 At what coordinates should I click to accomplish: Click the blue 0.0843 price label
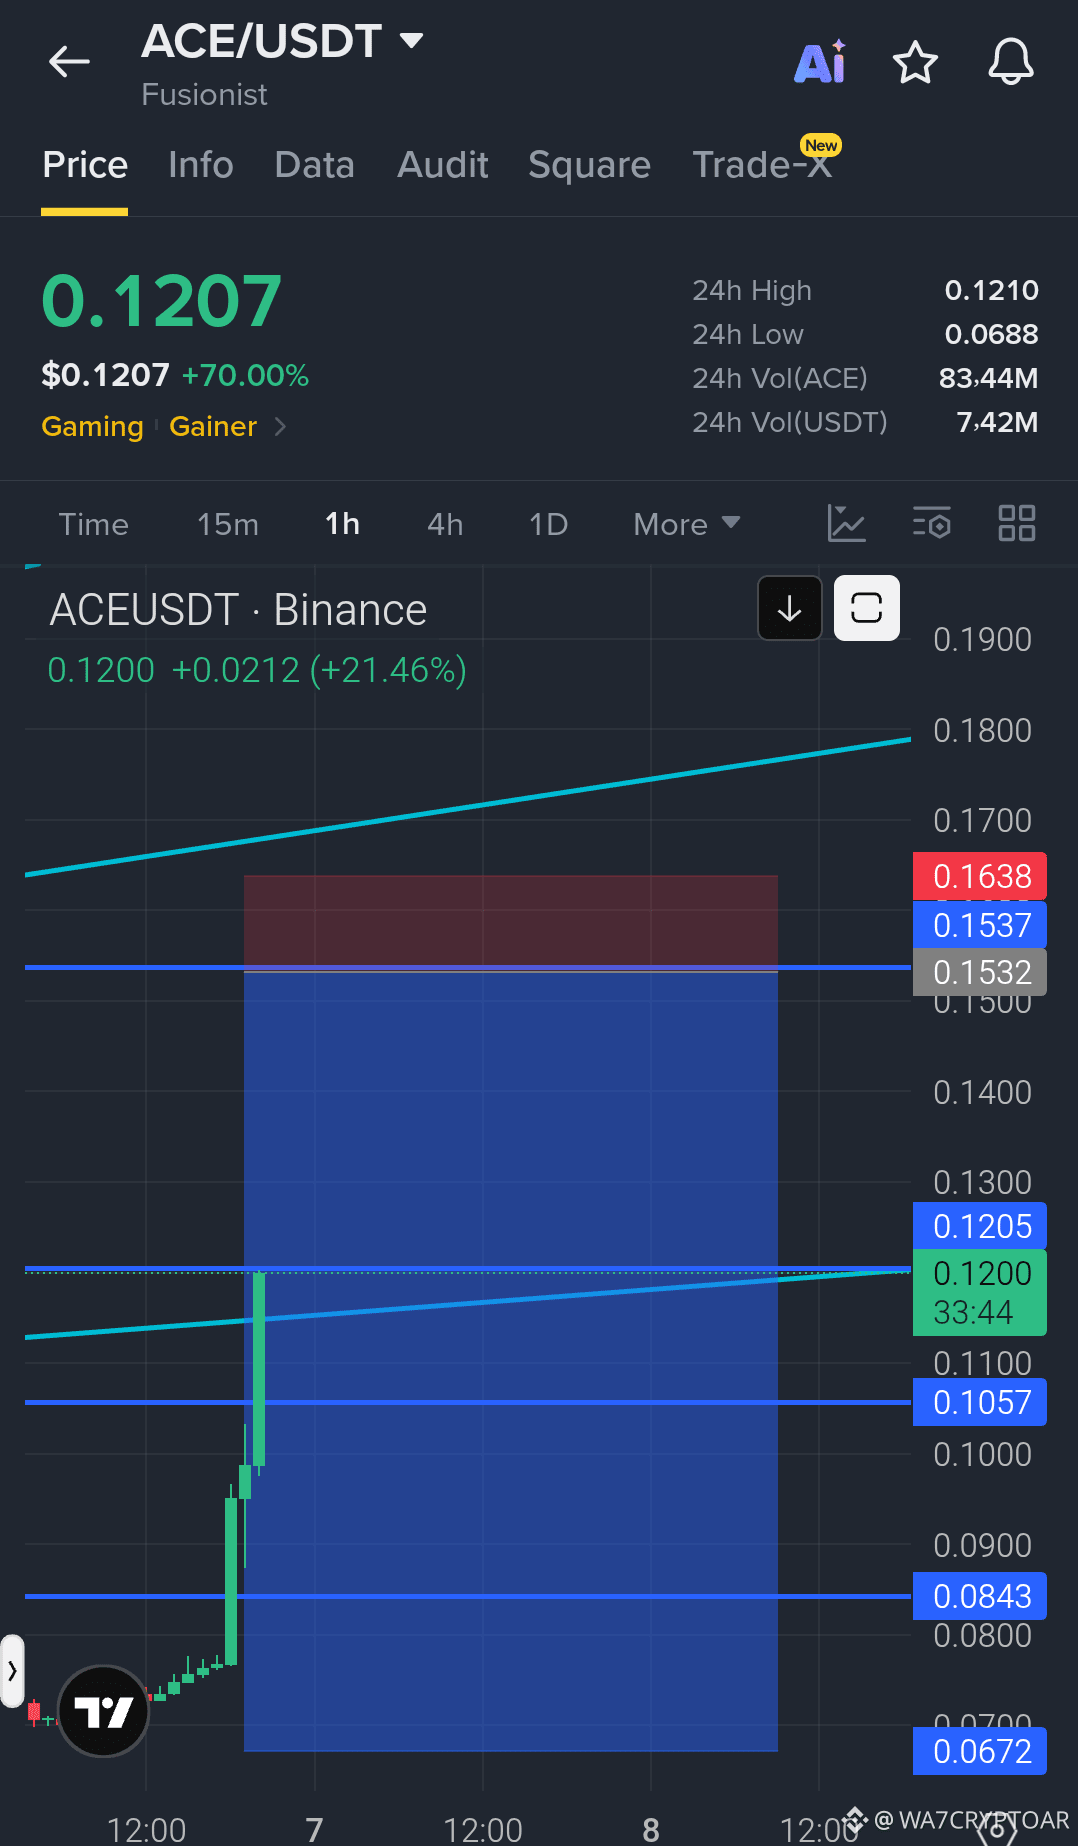(980, 1596)
